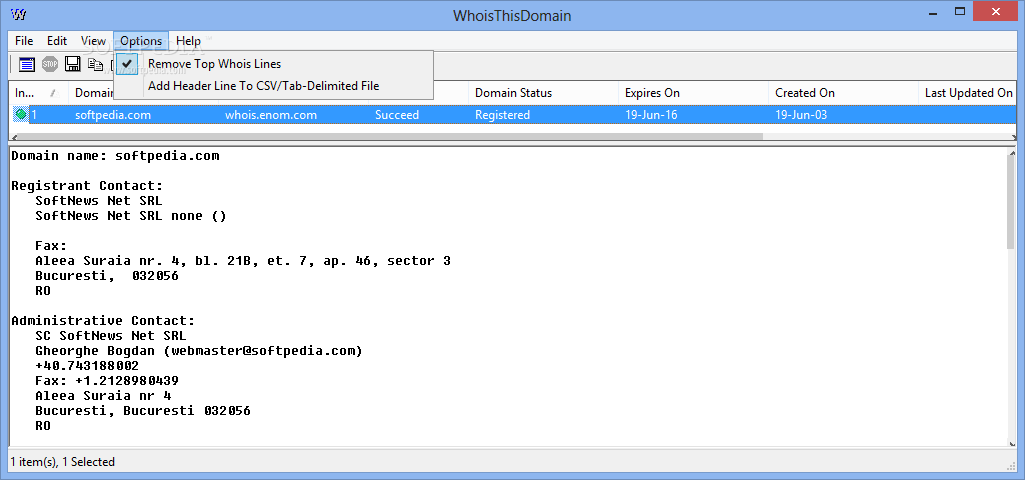
Task: Click the floppy disk save icon
Action: click(x=73, y=64)
